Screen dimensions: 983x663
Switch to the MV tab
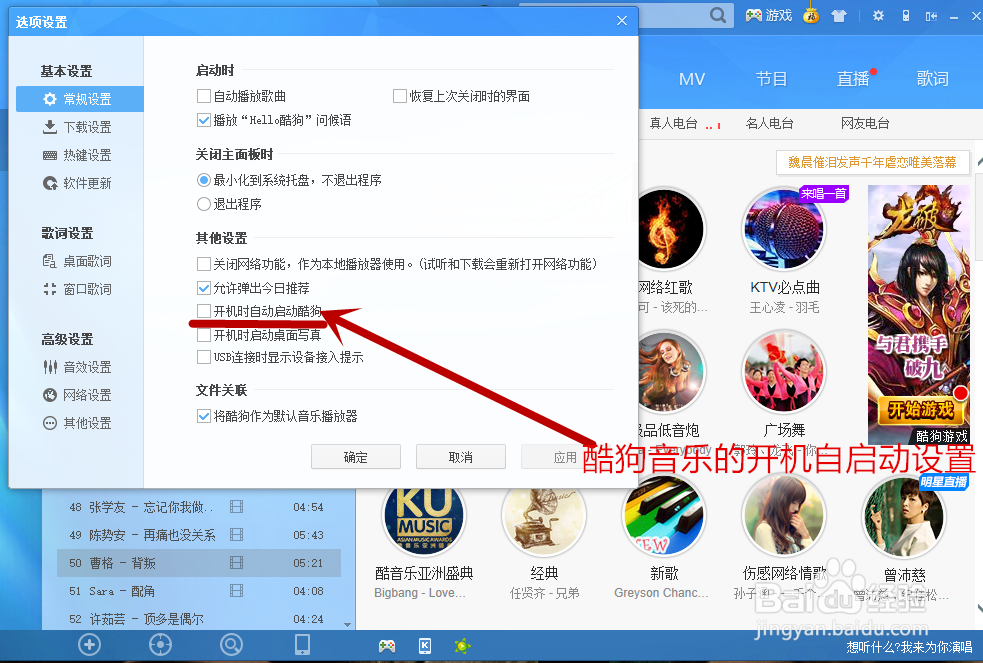(x=691, y=78)
